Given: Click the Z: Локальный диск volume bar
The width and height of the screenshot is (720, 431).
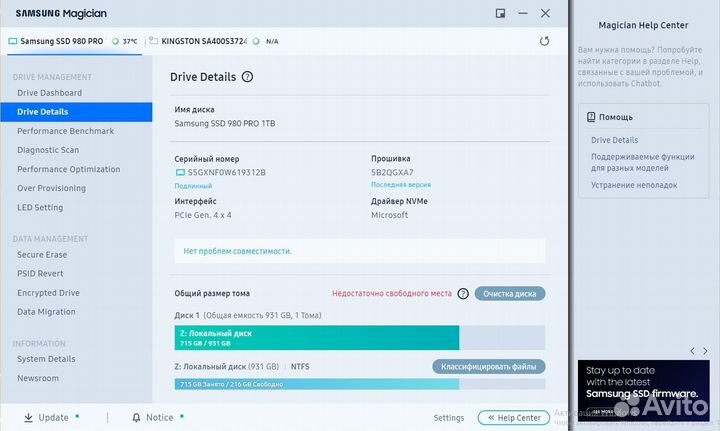Looking at the screenshot, I should (317, 337).
